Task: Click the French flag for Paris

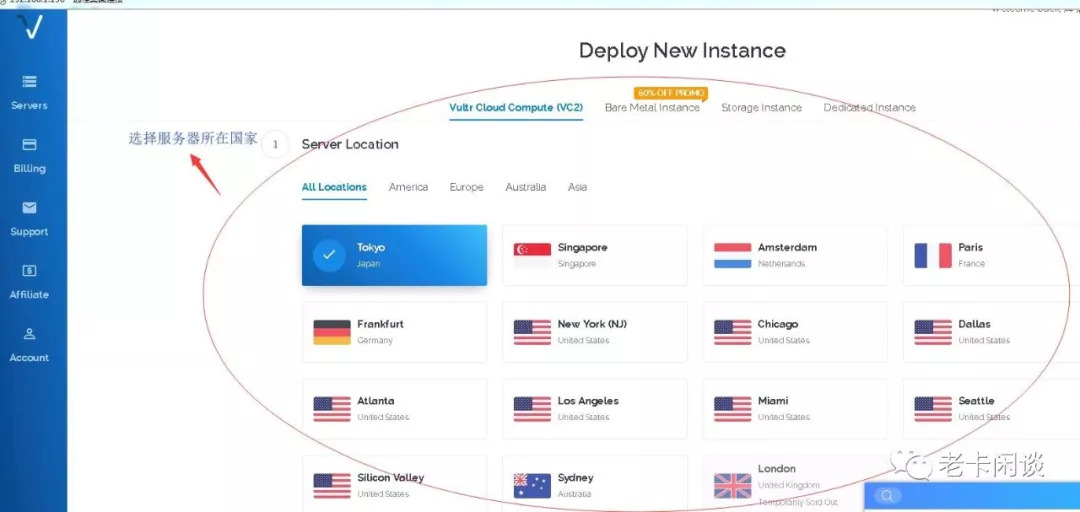Action: tap(933, 255)
